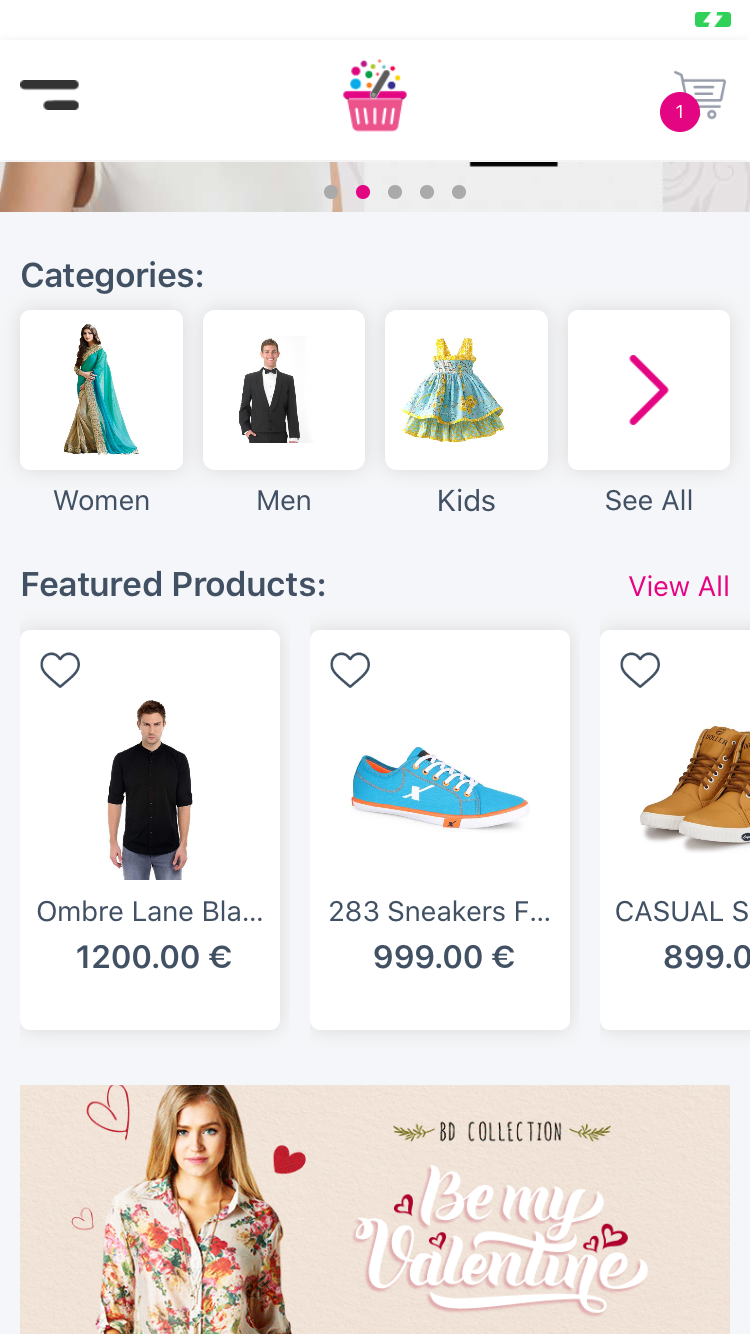Select the third carousel dot
Screen dimensions: 750x1334
(x=395, y=192)
